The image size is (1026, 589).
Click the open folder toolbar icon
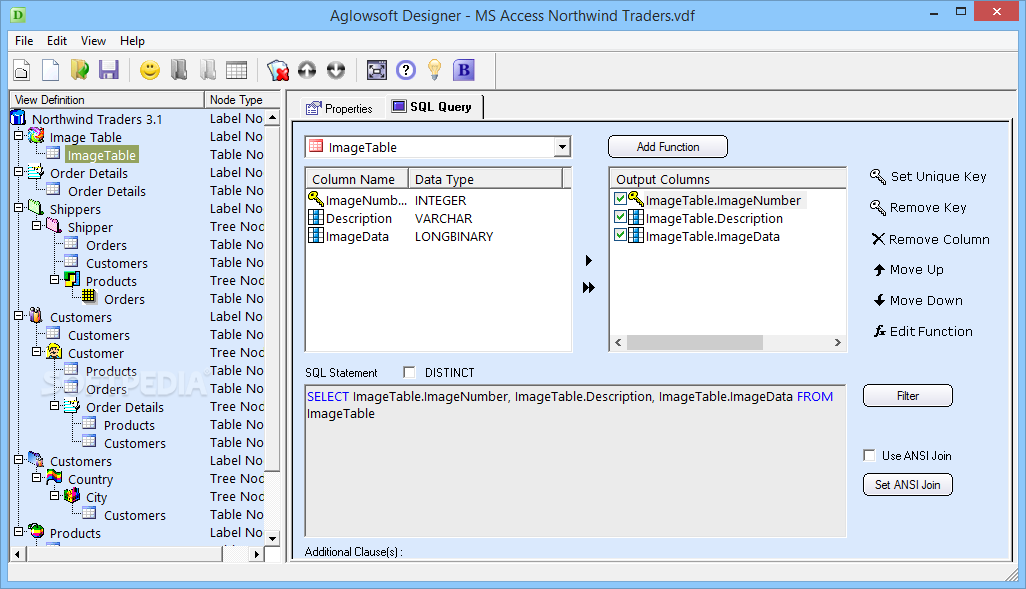pyautogui.click(x=80, y=70)
